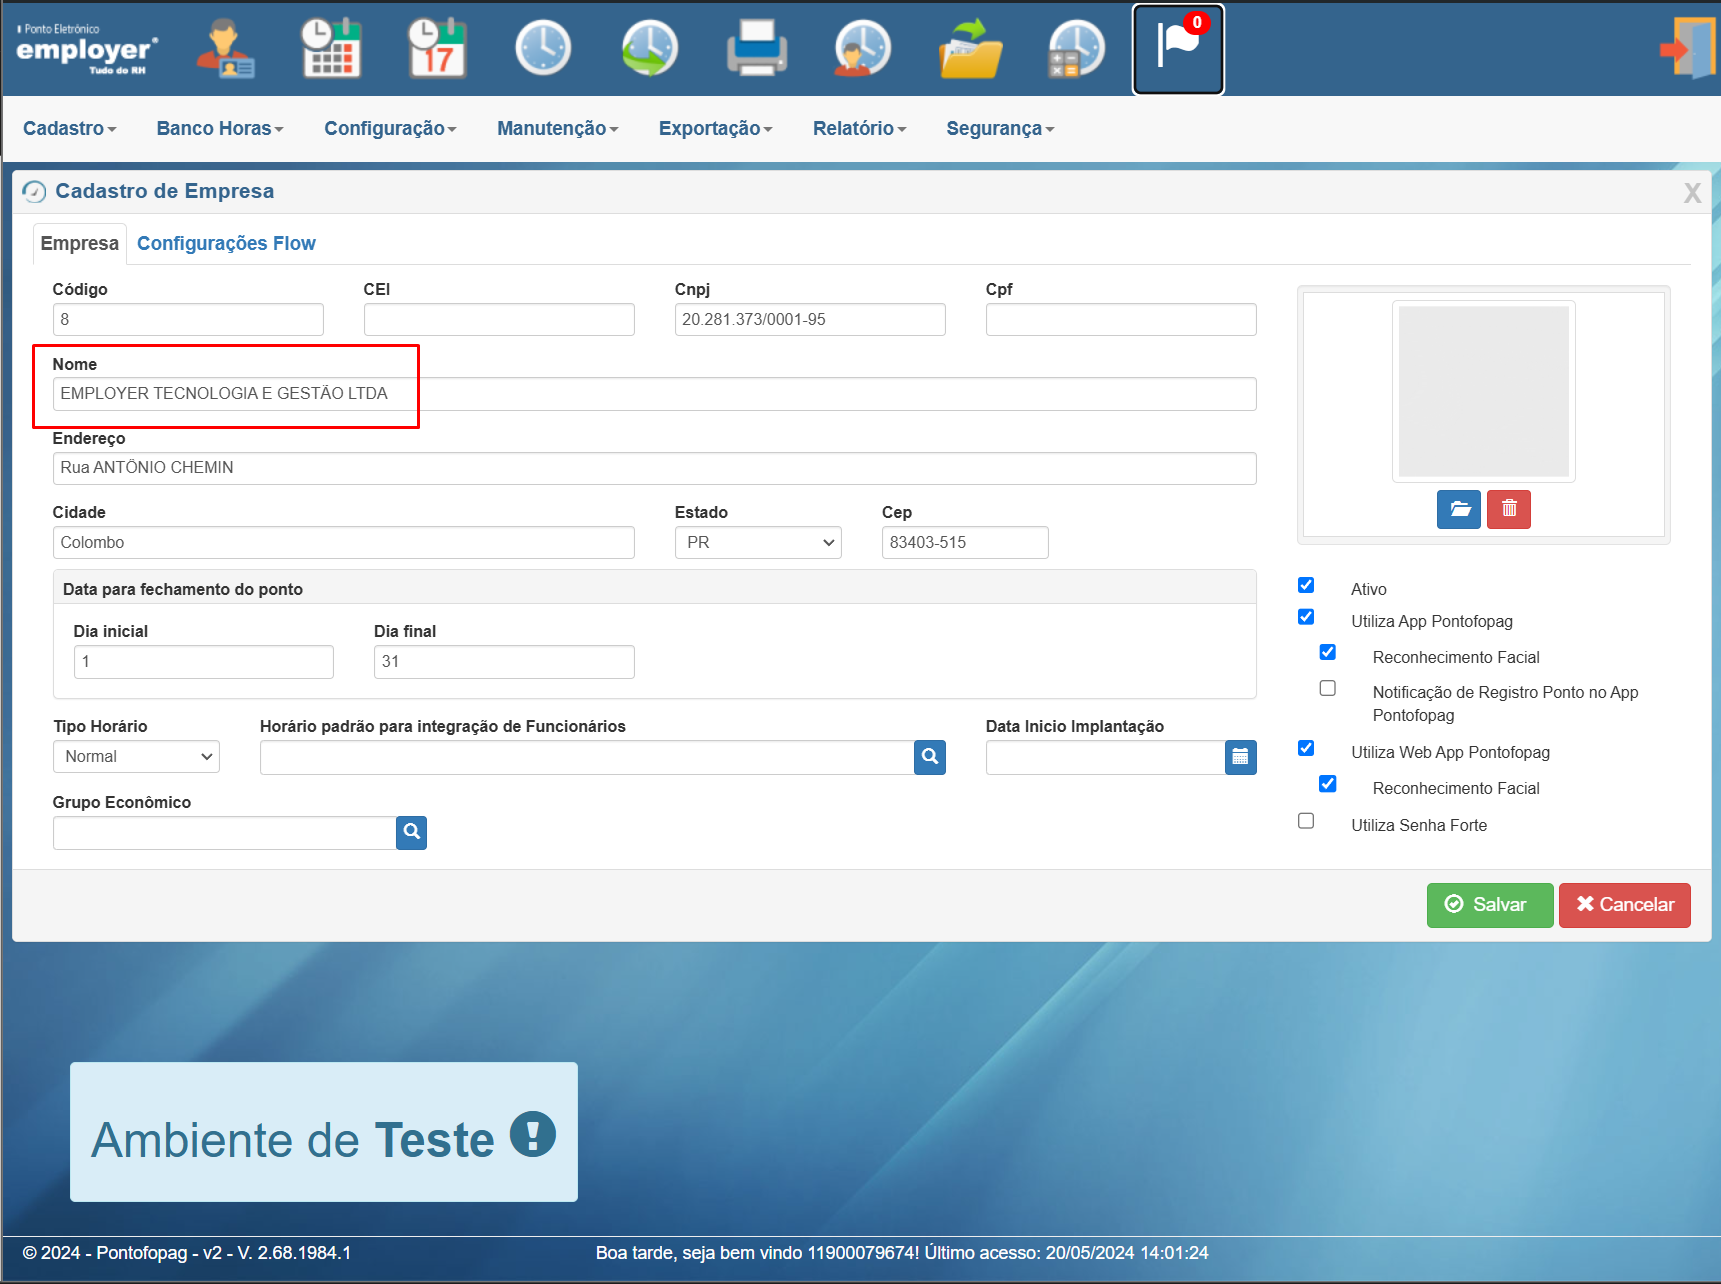Search Horário padrão with magnifier button
Screen dimensions: 1721x1284
930,757
